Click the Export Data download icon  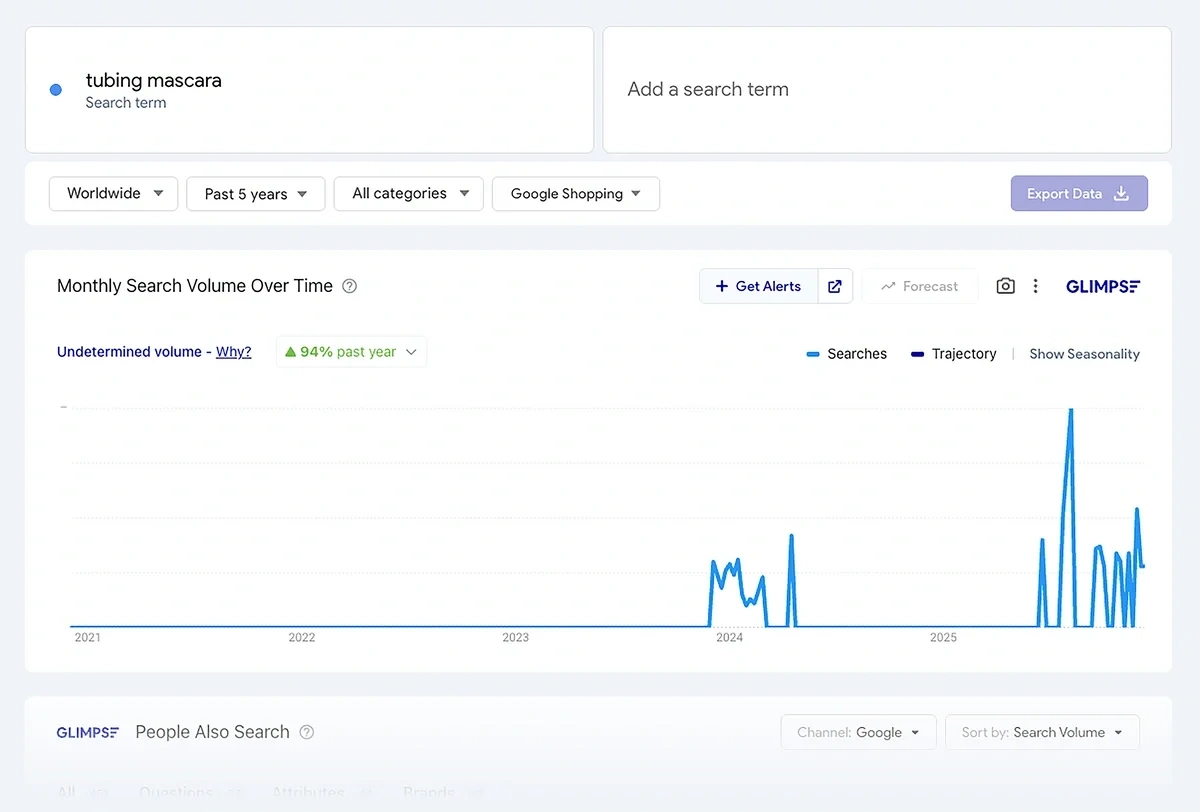(1123, 193)
